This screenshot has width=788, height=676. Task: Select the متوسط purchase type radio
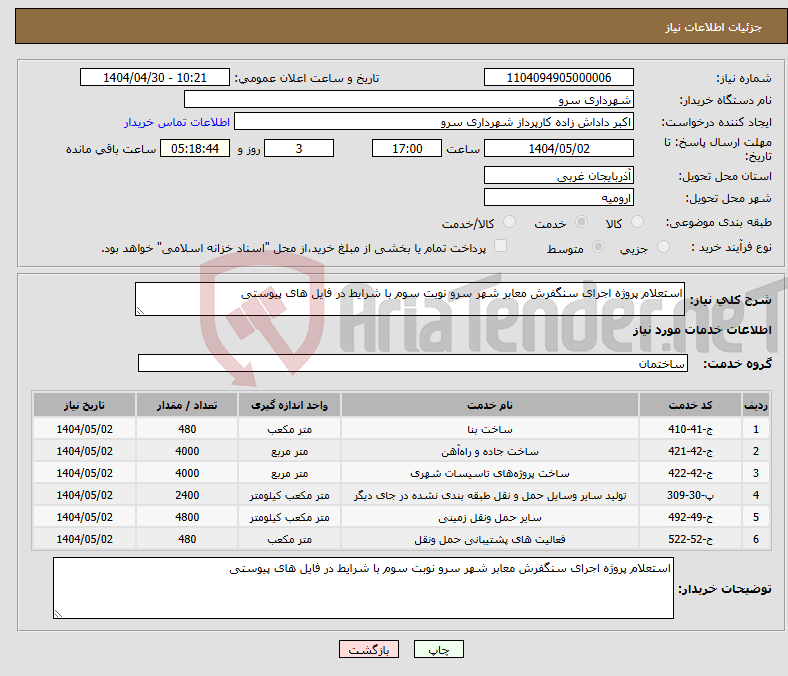click(599, 246)
